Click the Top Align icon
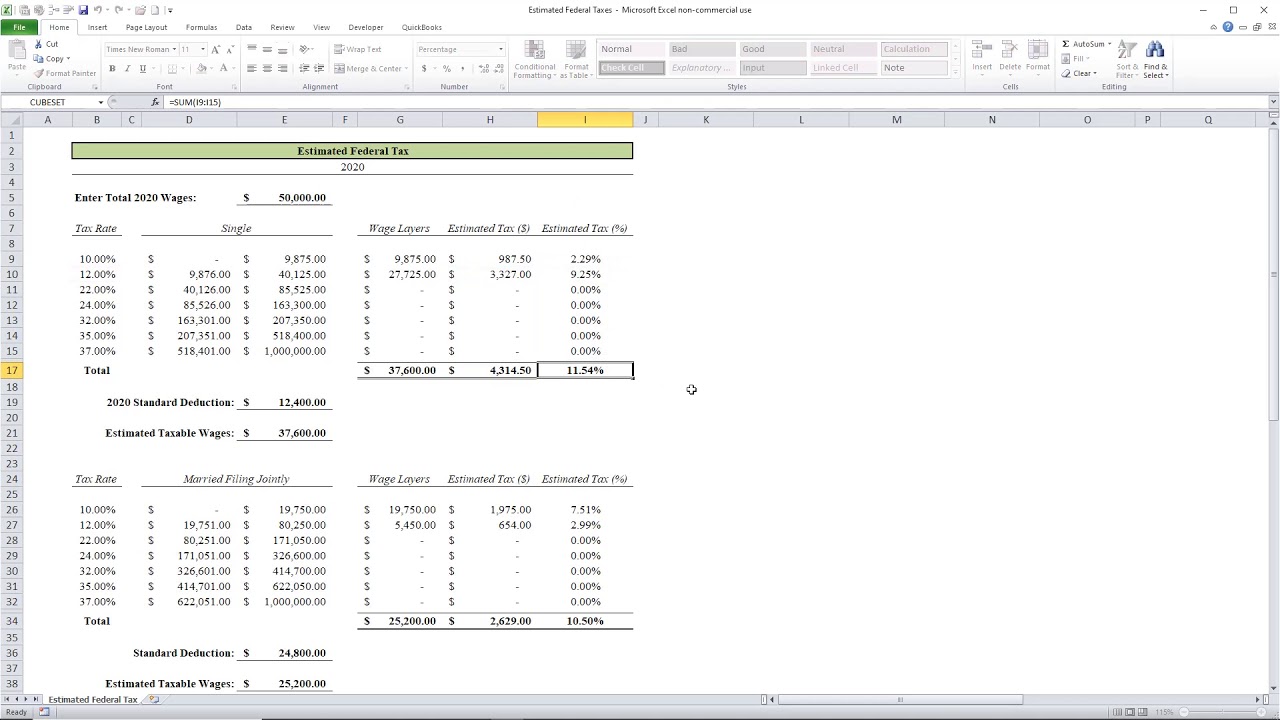This screenshot has width=1280, height=720. 252,49
